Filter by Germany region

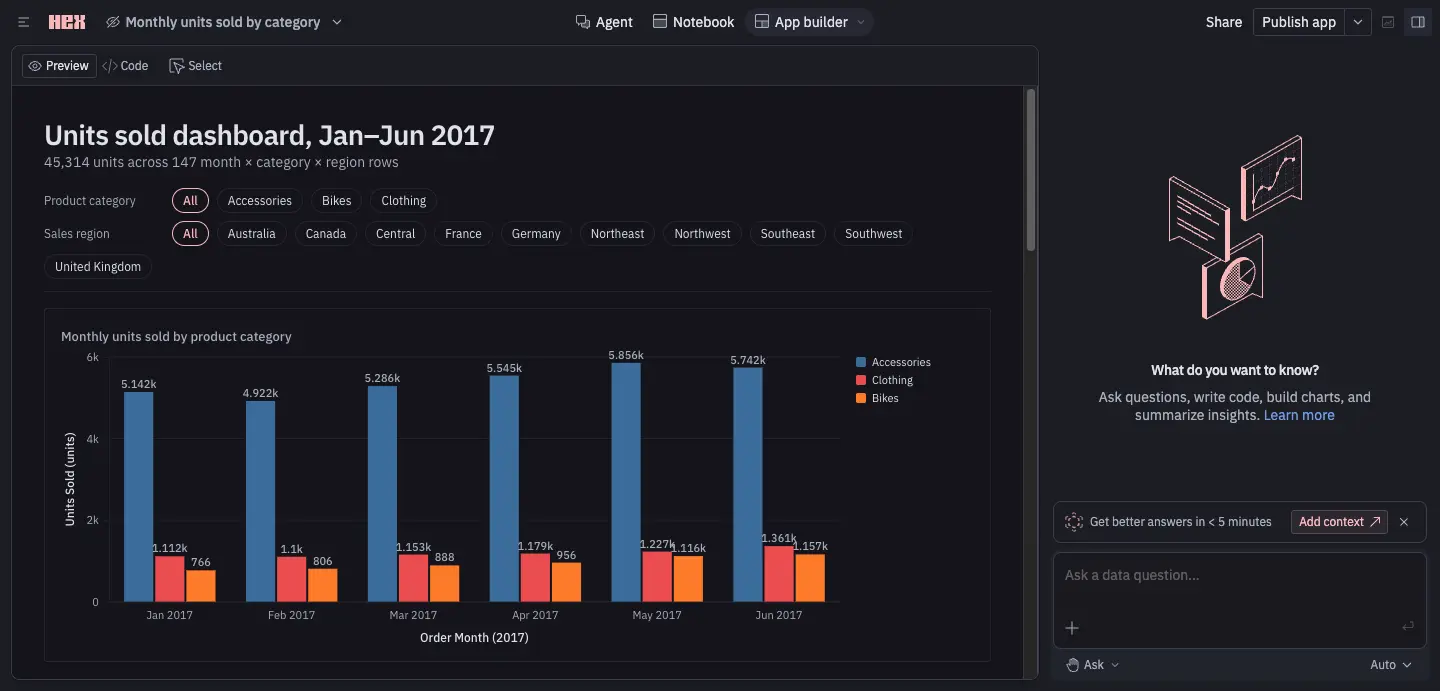(x=536, y=234)
